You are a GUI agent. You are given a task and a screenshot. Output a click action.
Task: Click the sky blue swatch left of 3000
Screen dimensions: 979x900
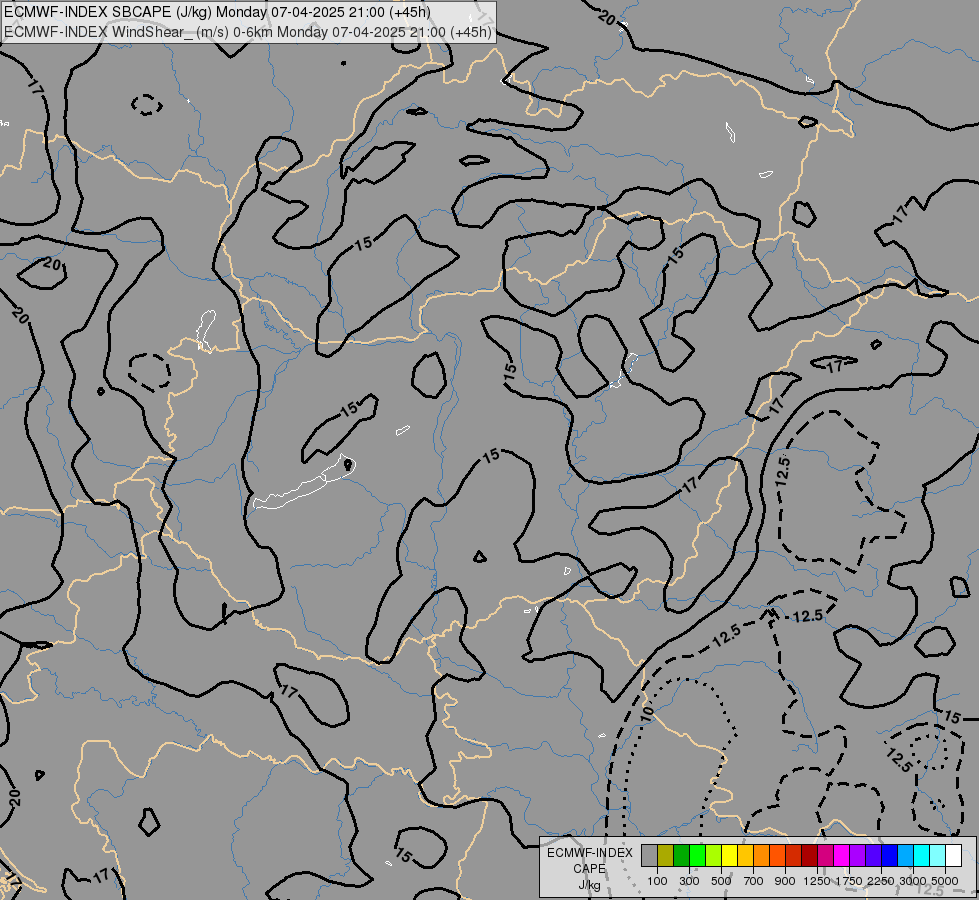click(x=906, y=856)
